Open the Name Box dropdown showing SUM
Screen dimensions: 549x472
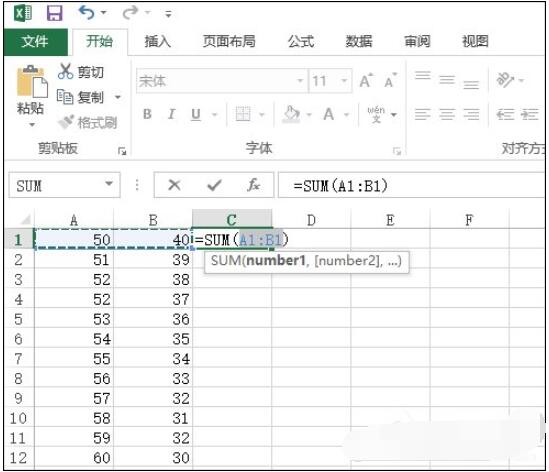pyautogui.click(x=109, y=183)
